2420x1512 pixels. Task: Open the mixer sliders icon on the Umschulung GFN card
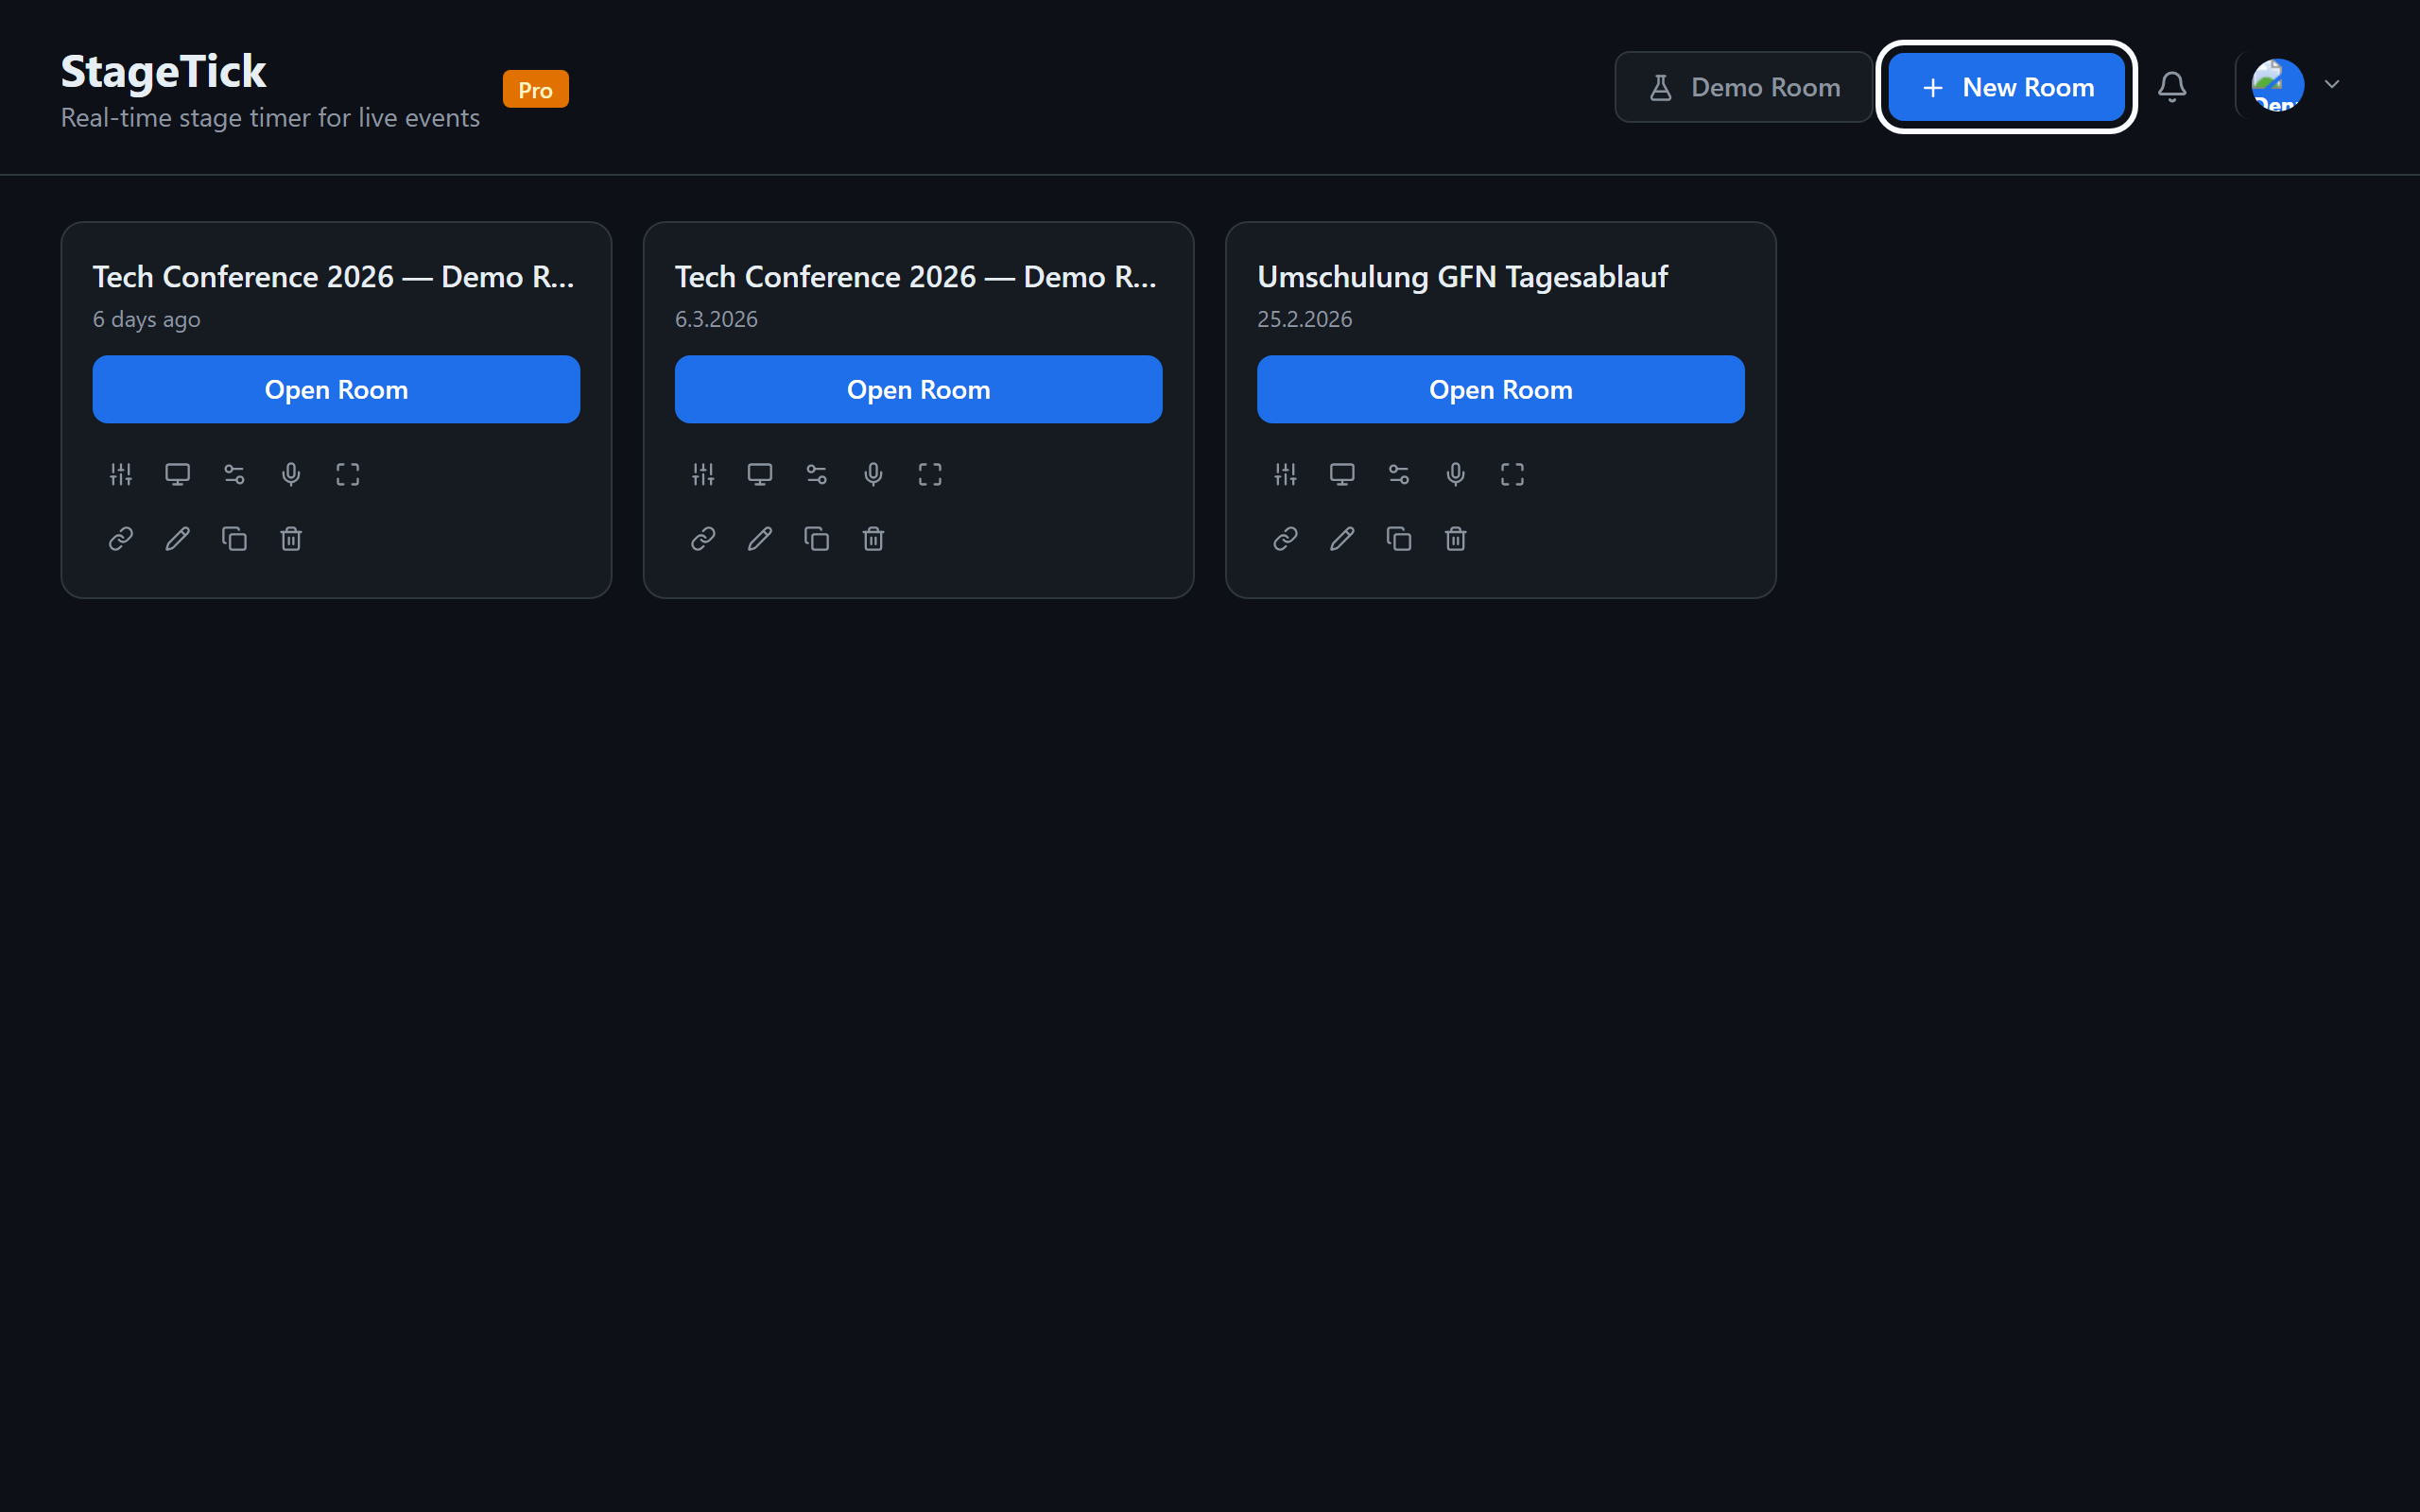click(x=1285, y=474)
